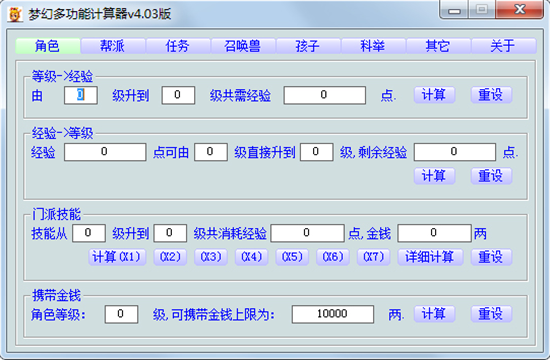Click 计算 in the 携带金钱 section
550x360 pixels.
click(x=434, y=314)
